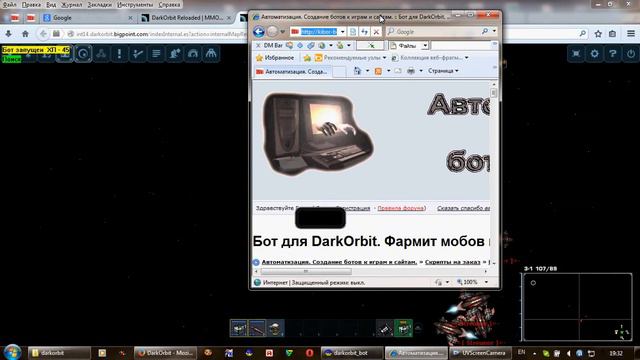Open Firefox Правка menu
The width and height of the screenshot is (640, 360).
(x=31, y=5)
